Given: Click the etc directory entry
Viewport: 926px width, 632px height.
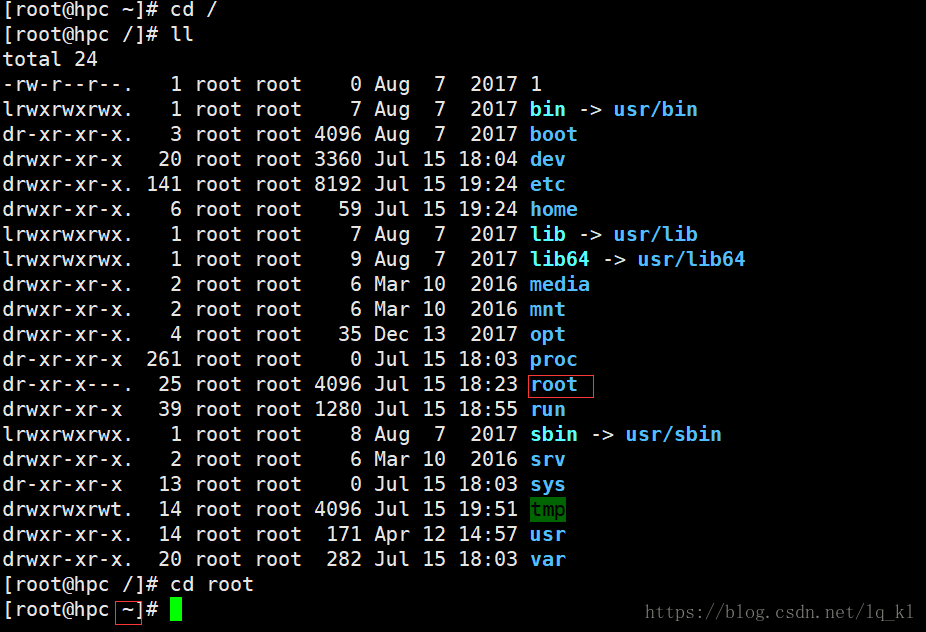Looking at the screenshot, I should click(547, 185).
